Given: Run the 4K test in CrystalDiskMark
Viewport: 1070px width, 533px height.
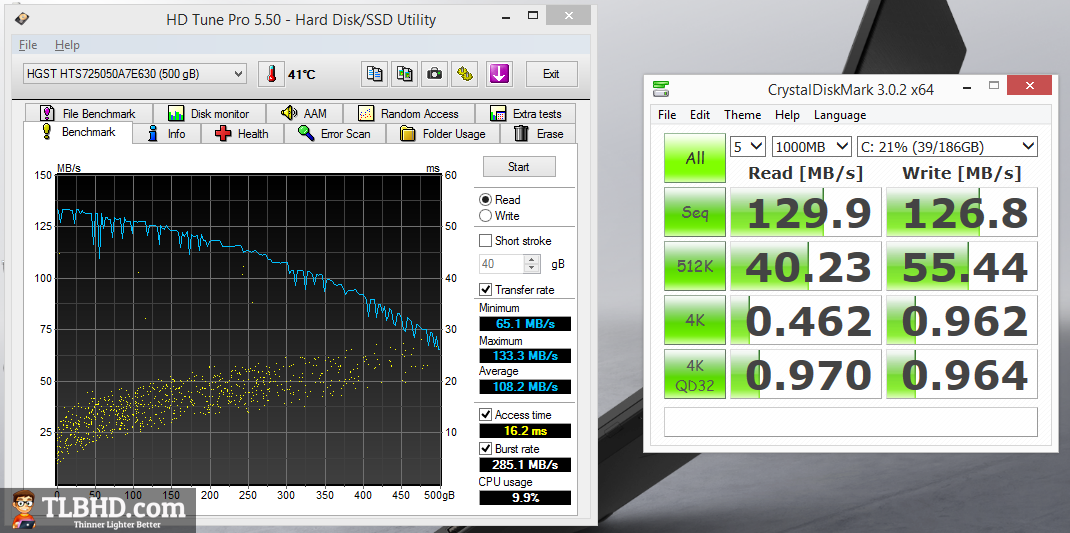Looking at the screenshot, I should pos(695,320).
